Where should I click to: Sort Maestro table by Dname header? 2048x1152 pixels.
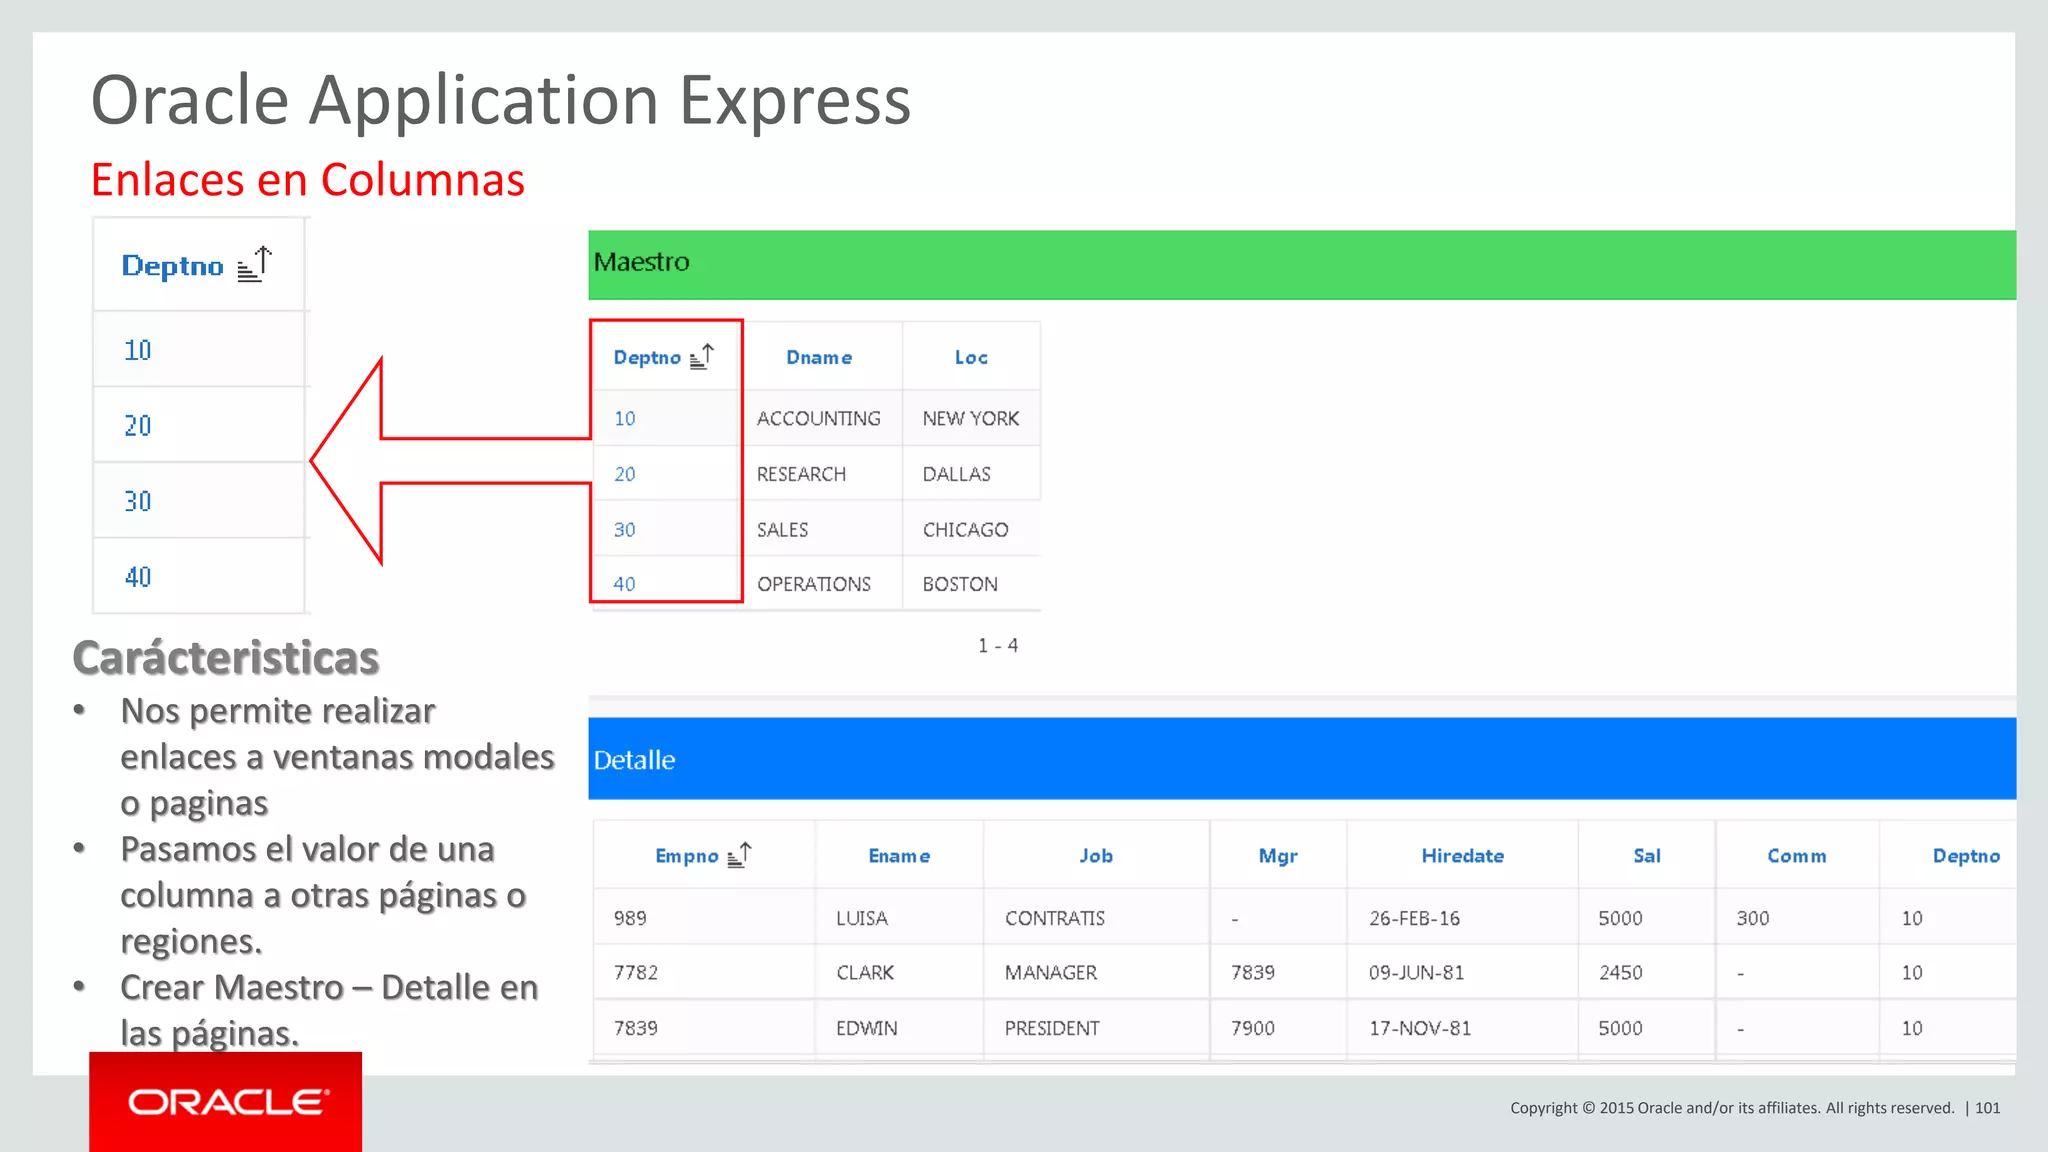[x=819, y=358]
